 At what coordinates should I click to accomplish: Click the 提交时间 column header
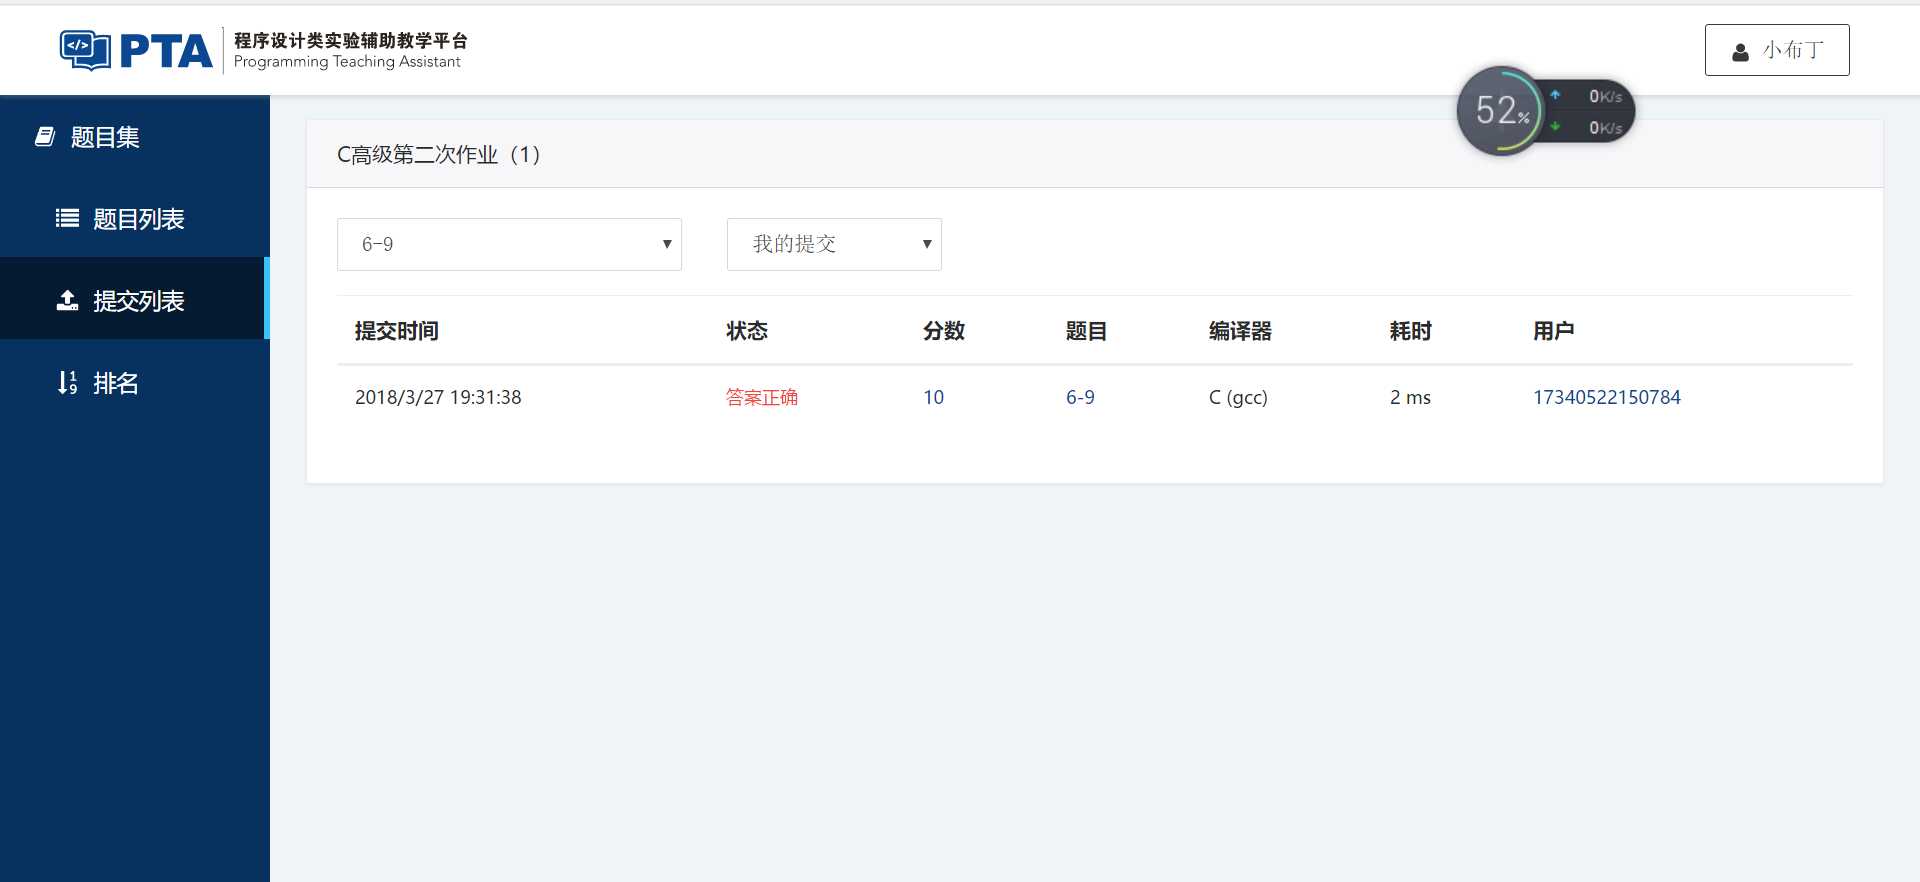click(x=397, y=331)
